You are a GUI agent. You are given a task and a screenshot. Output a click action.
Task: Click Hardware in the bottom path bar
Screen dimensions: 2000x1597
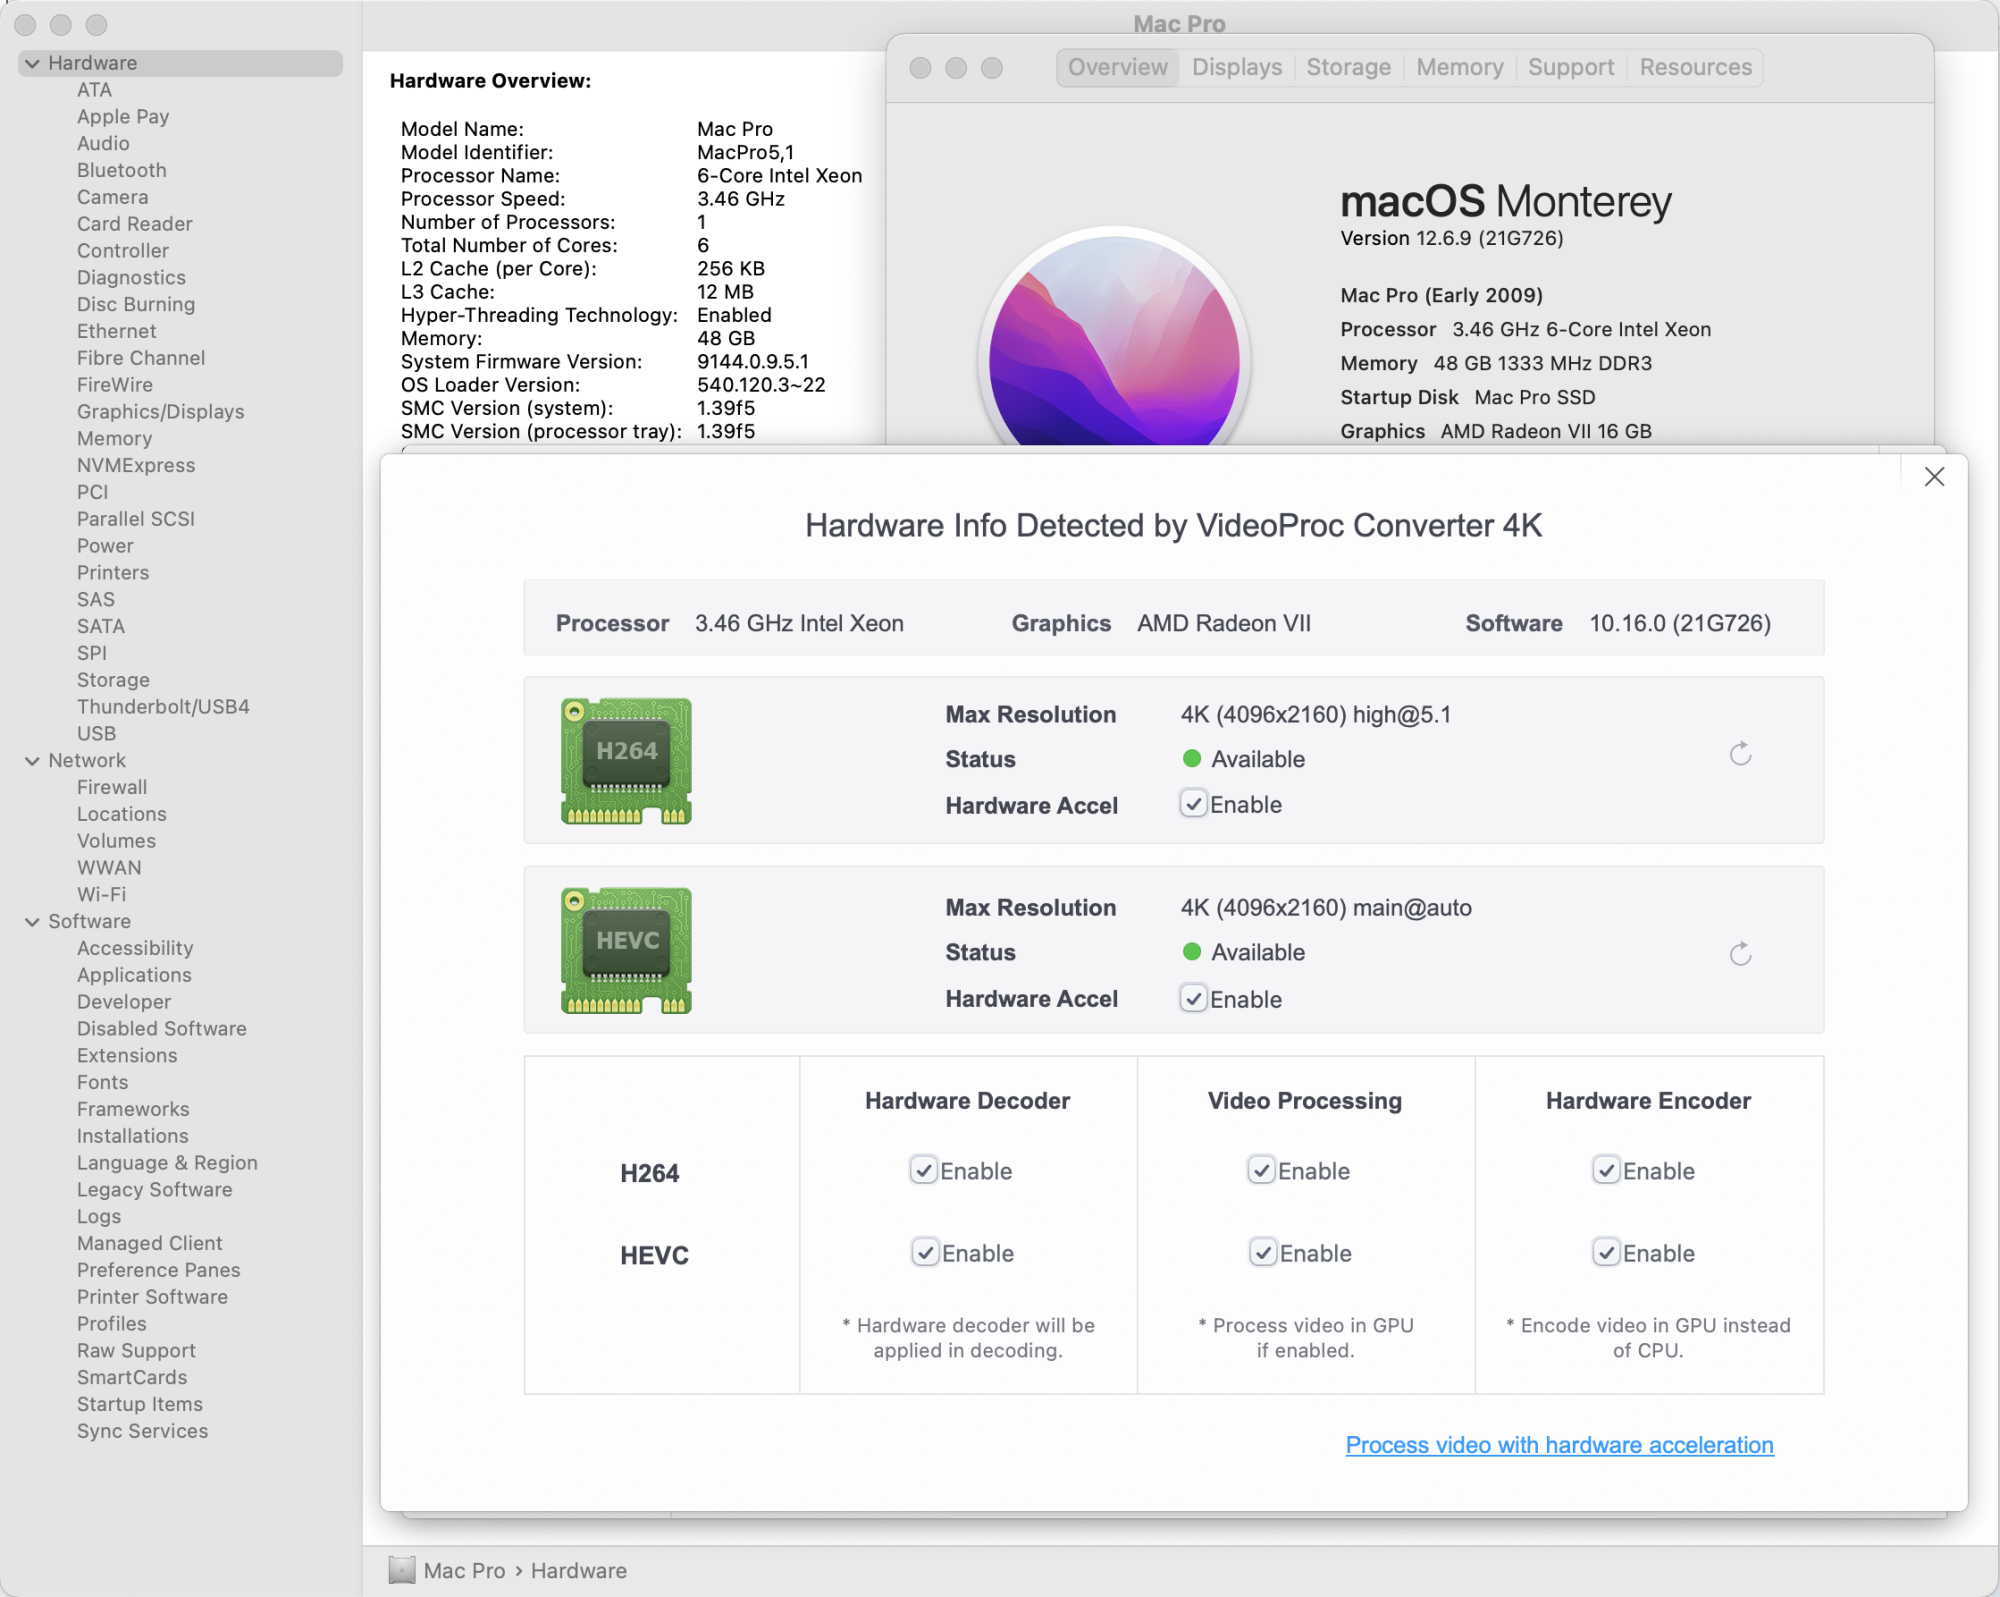coord(578,1571)
